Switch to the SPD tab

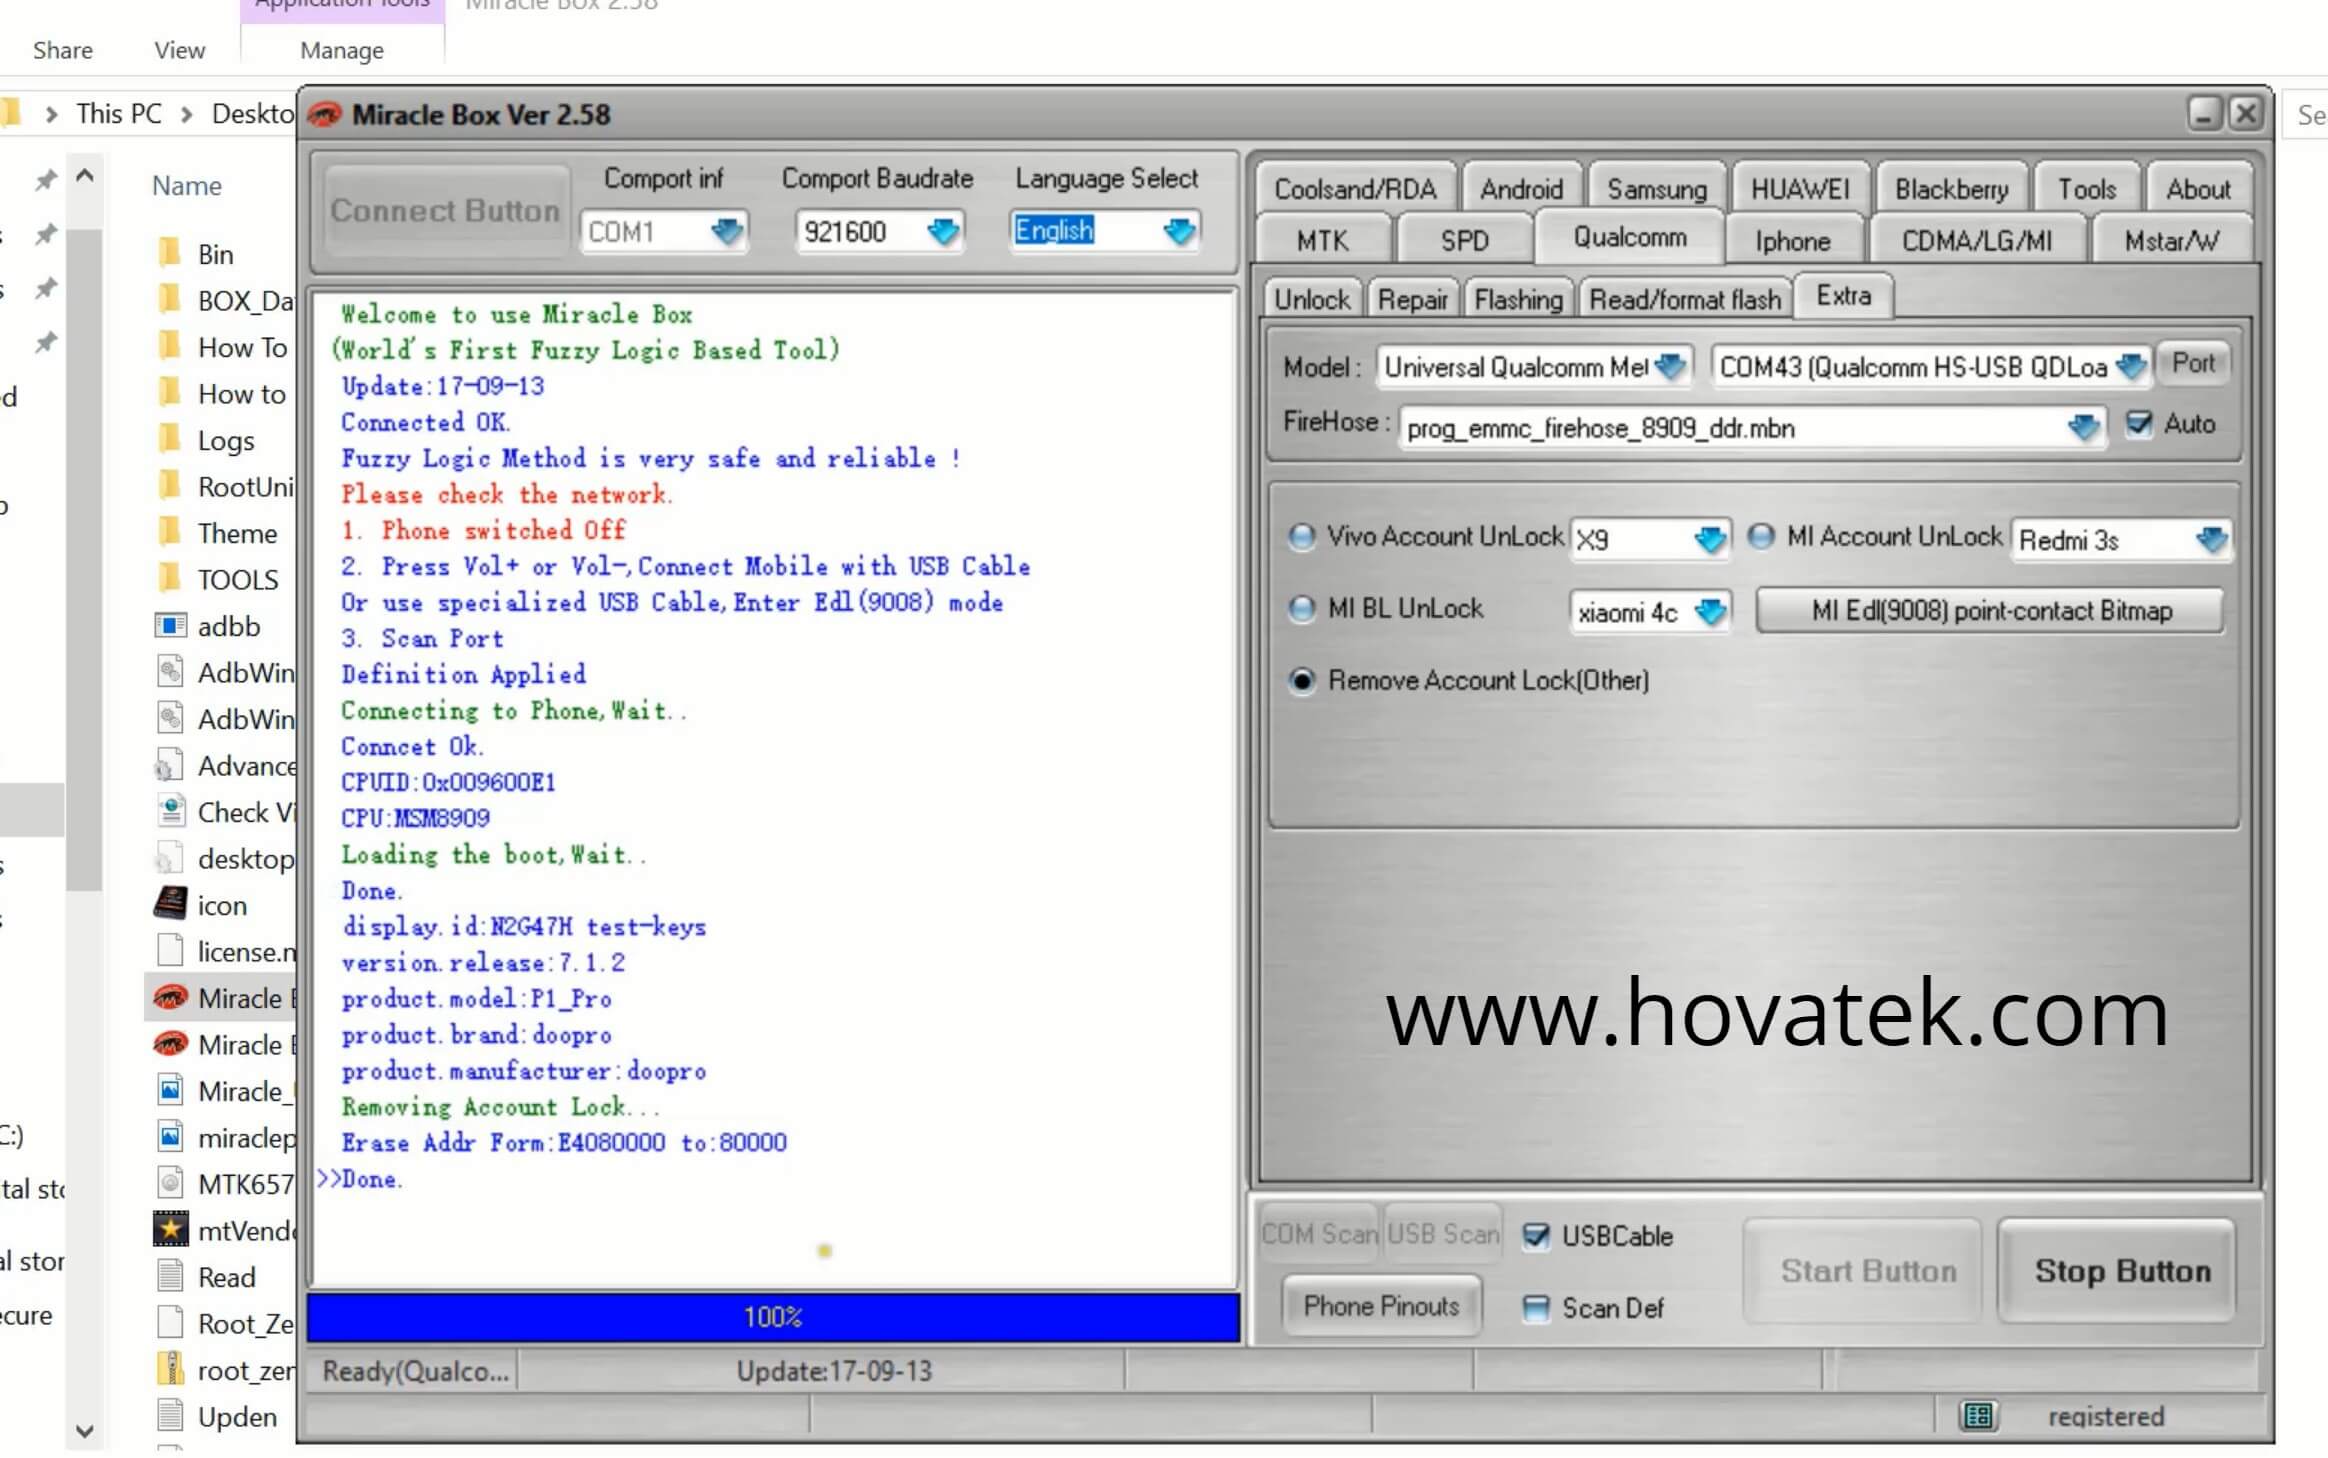click(1464, 241)
